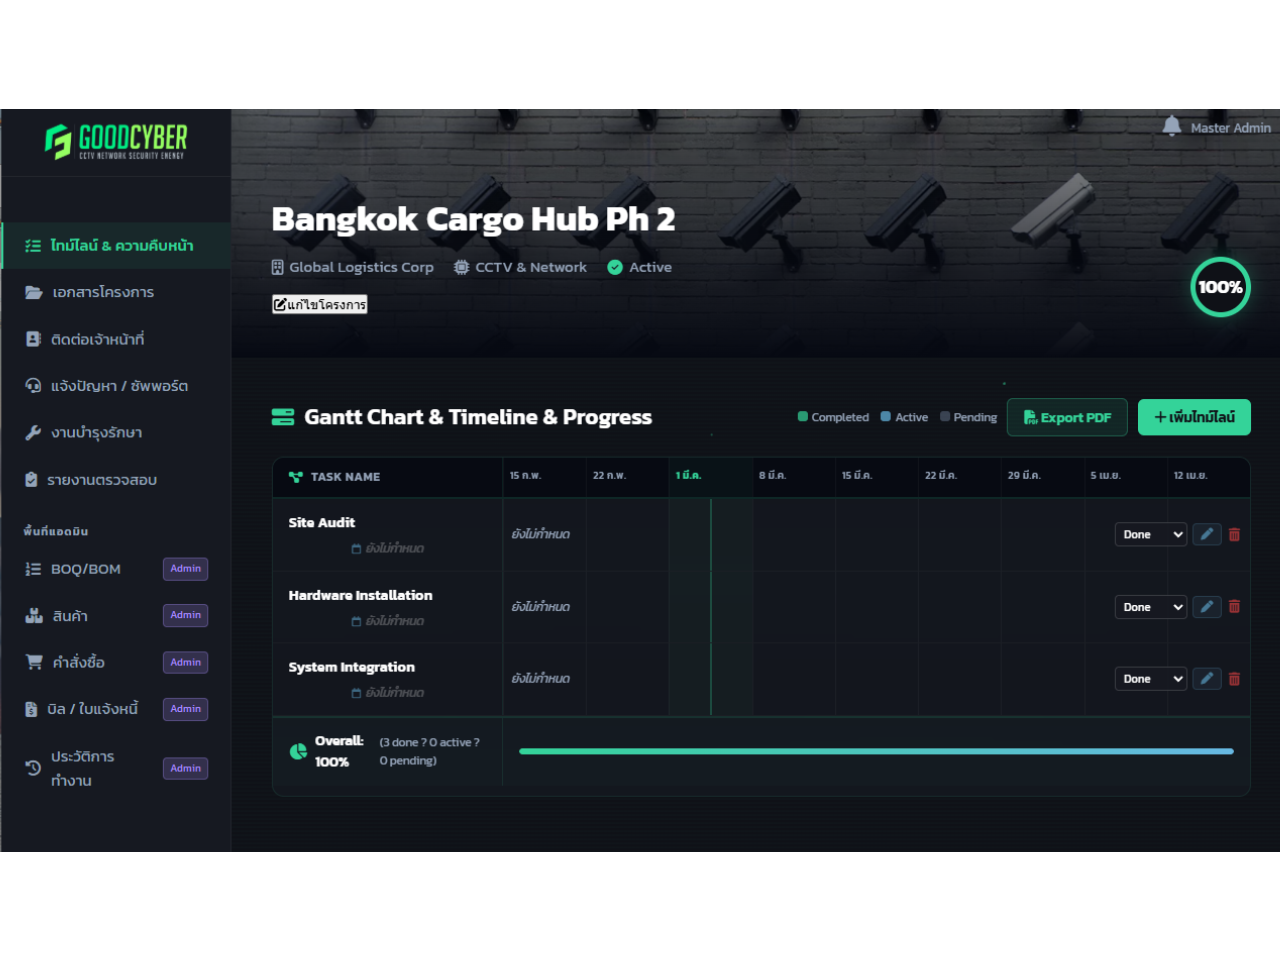Click the GoodCyber logo
The width and height of the screenshot is (1280, 960).
click(x=116, y=141)
